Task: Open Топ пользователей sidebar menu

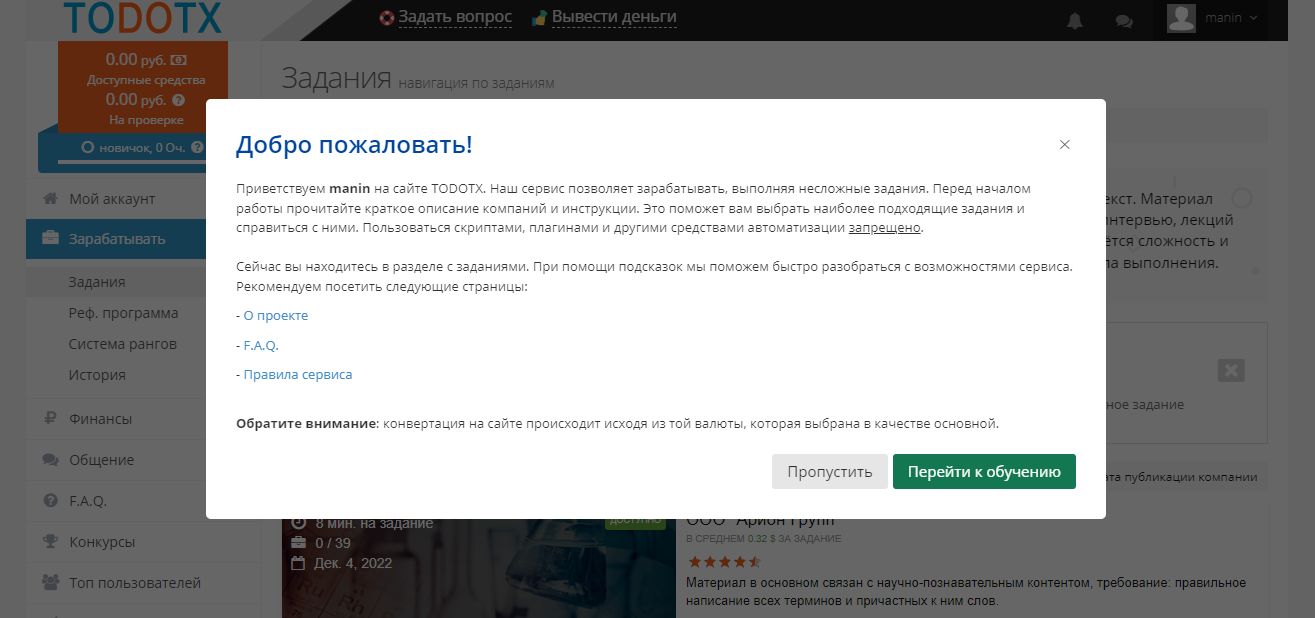Action: (143, 583)
